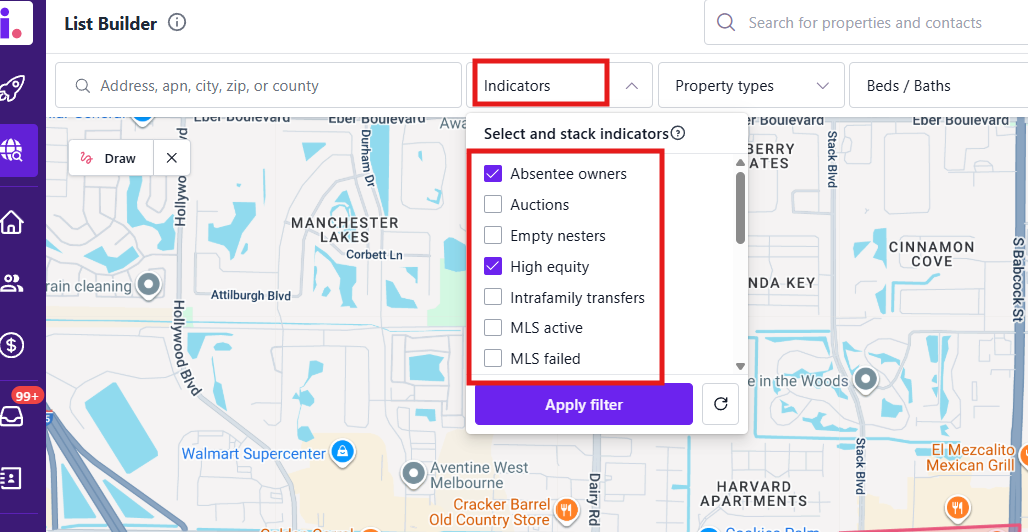
Task: Click the List Builder info icon
Action: point(177,23)
